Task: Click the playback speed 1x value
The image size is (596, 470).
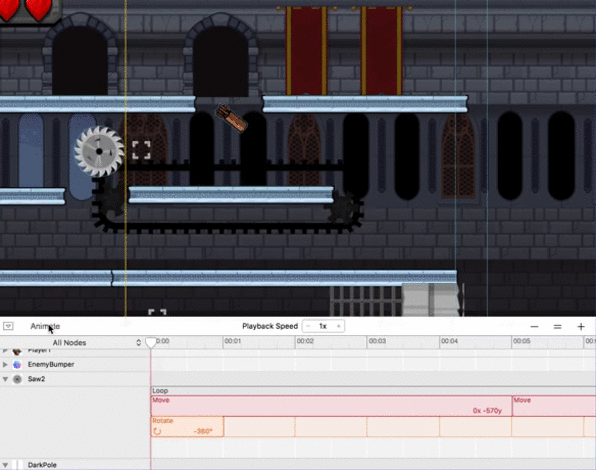Action: point(323,326)
